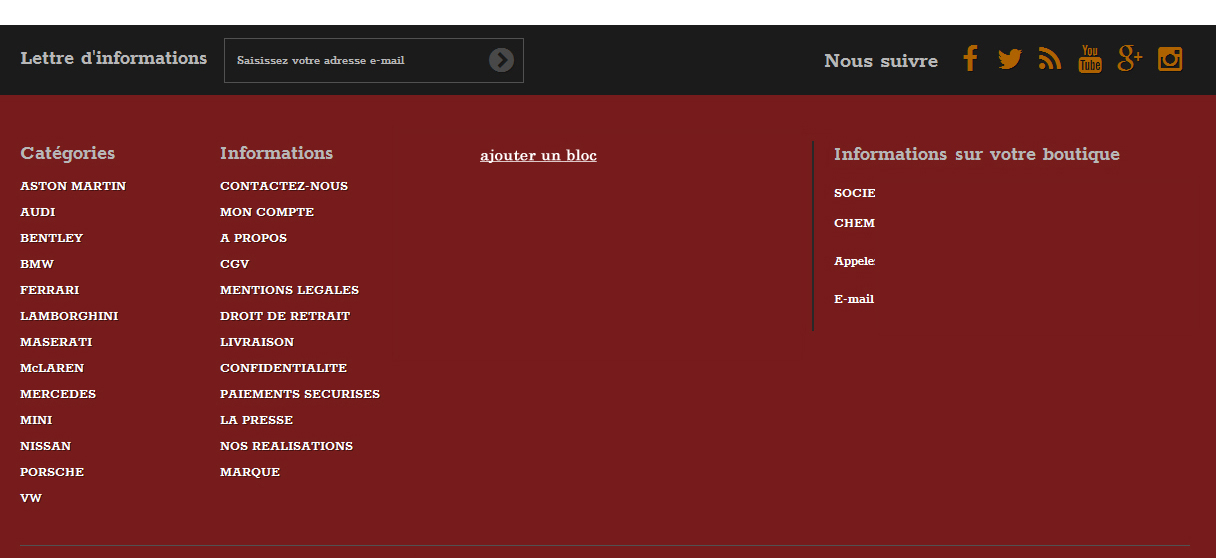Click the truncated 'CHEM' address text

point(855,223)
